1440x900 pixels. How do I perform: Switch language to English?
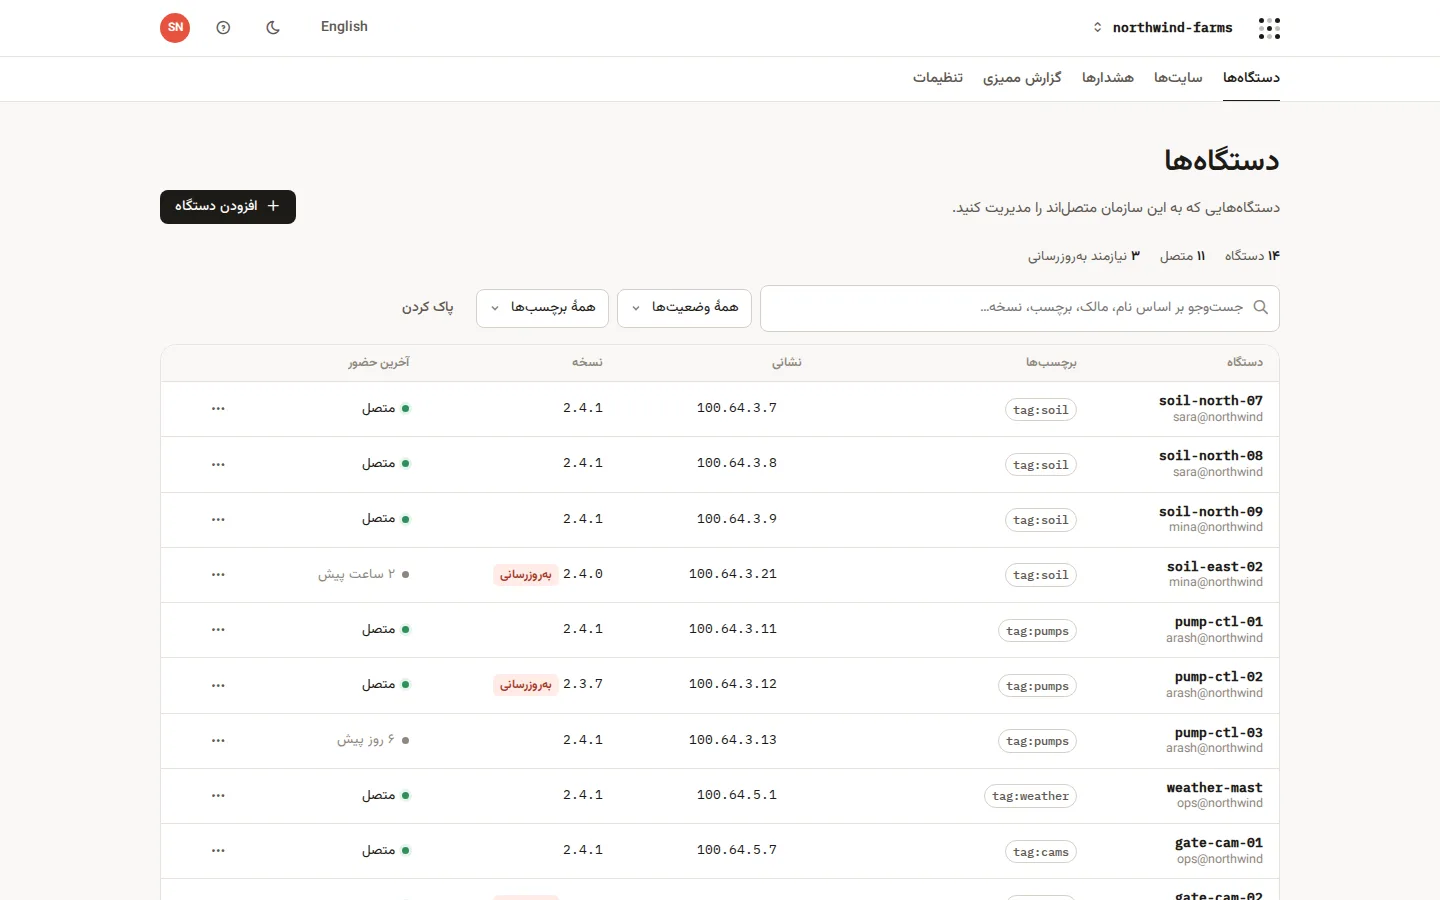pyautogui.click(x=344, y=27)
